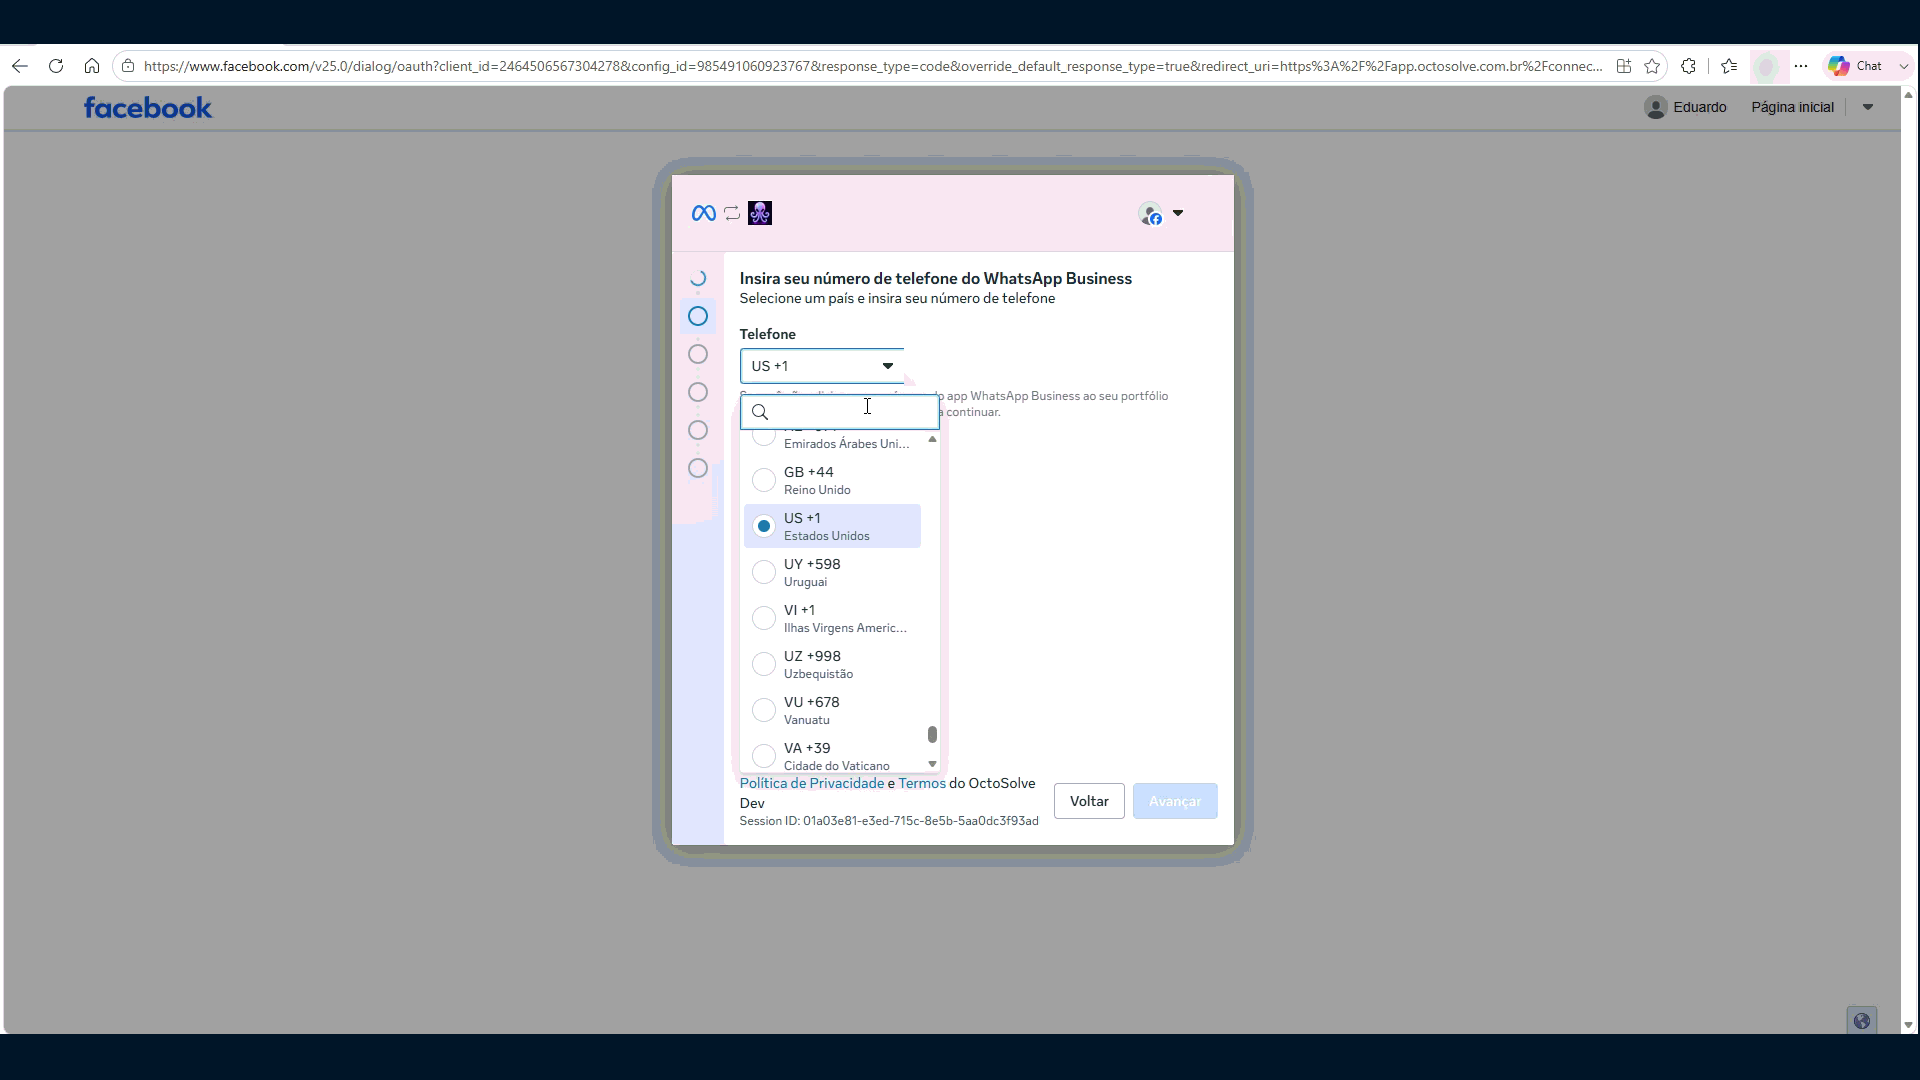The width and height of the screenshot is (1920, 1080).
Task: Collapse the US +1 country code dropdown
Action: click(822, 366)
